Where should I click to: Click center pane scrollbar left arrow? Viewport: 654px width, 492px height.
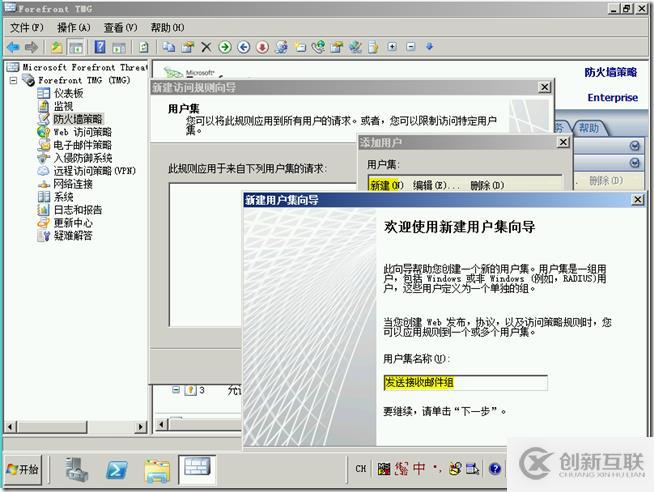tap(162, 425)
